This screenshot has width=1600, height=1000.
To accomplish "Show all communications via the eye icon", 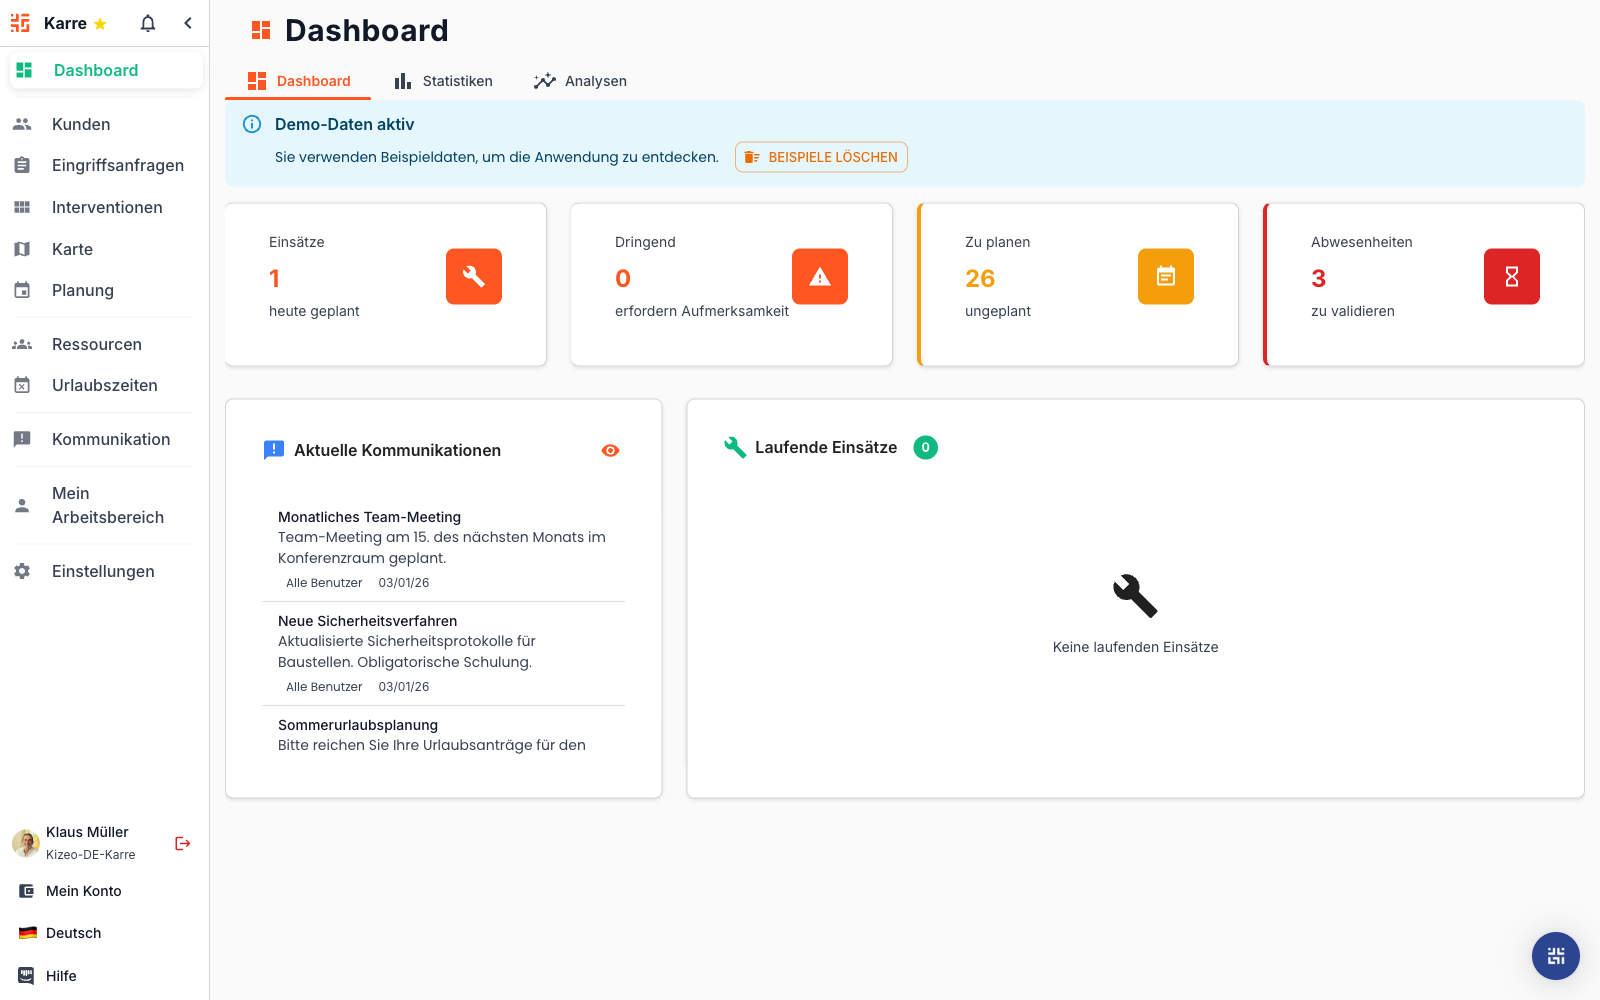I will coord(610,450).
